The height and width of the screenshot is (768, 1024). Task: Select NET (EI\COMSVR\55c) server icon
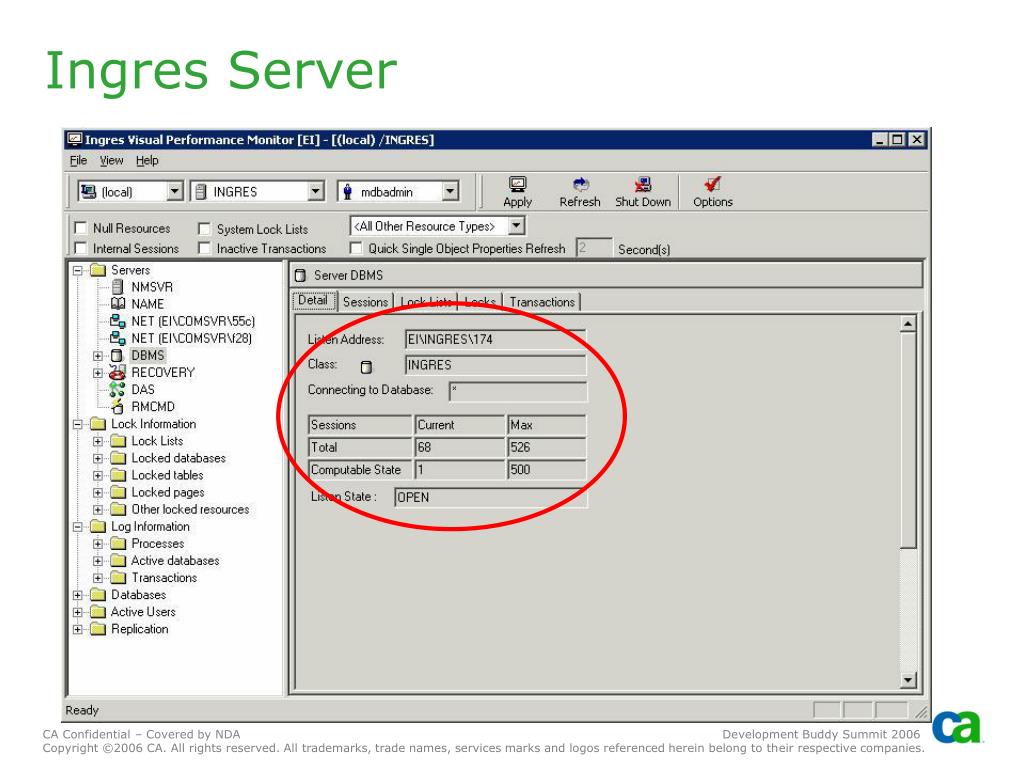click(118, 321)
